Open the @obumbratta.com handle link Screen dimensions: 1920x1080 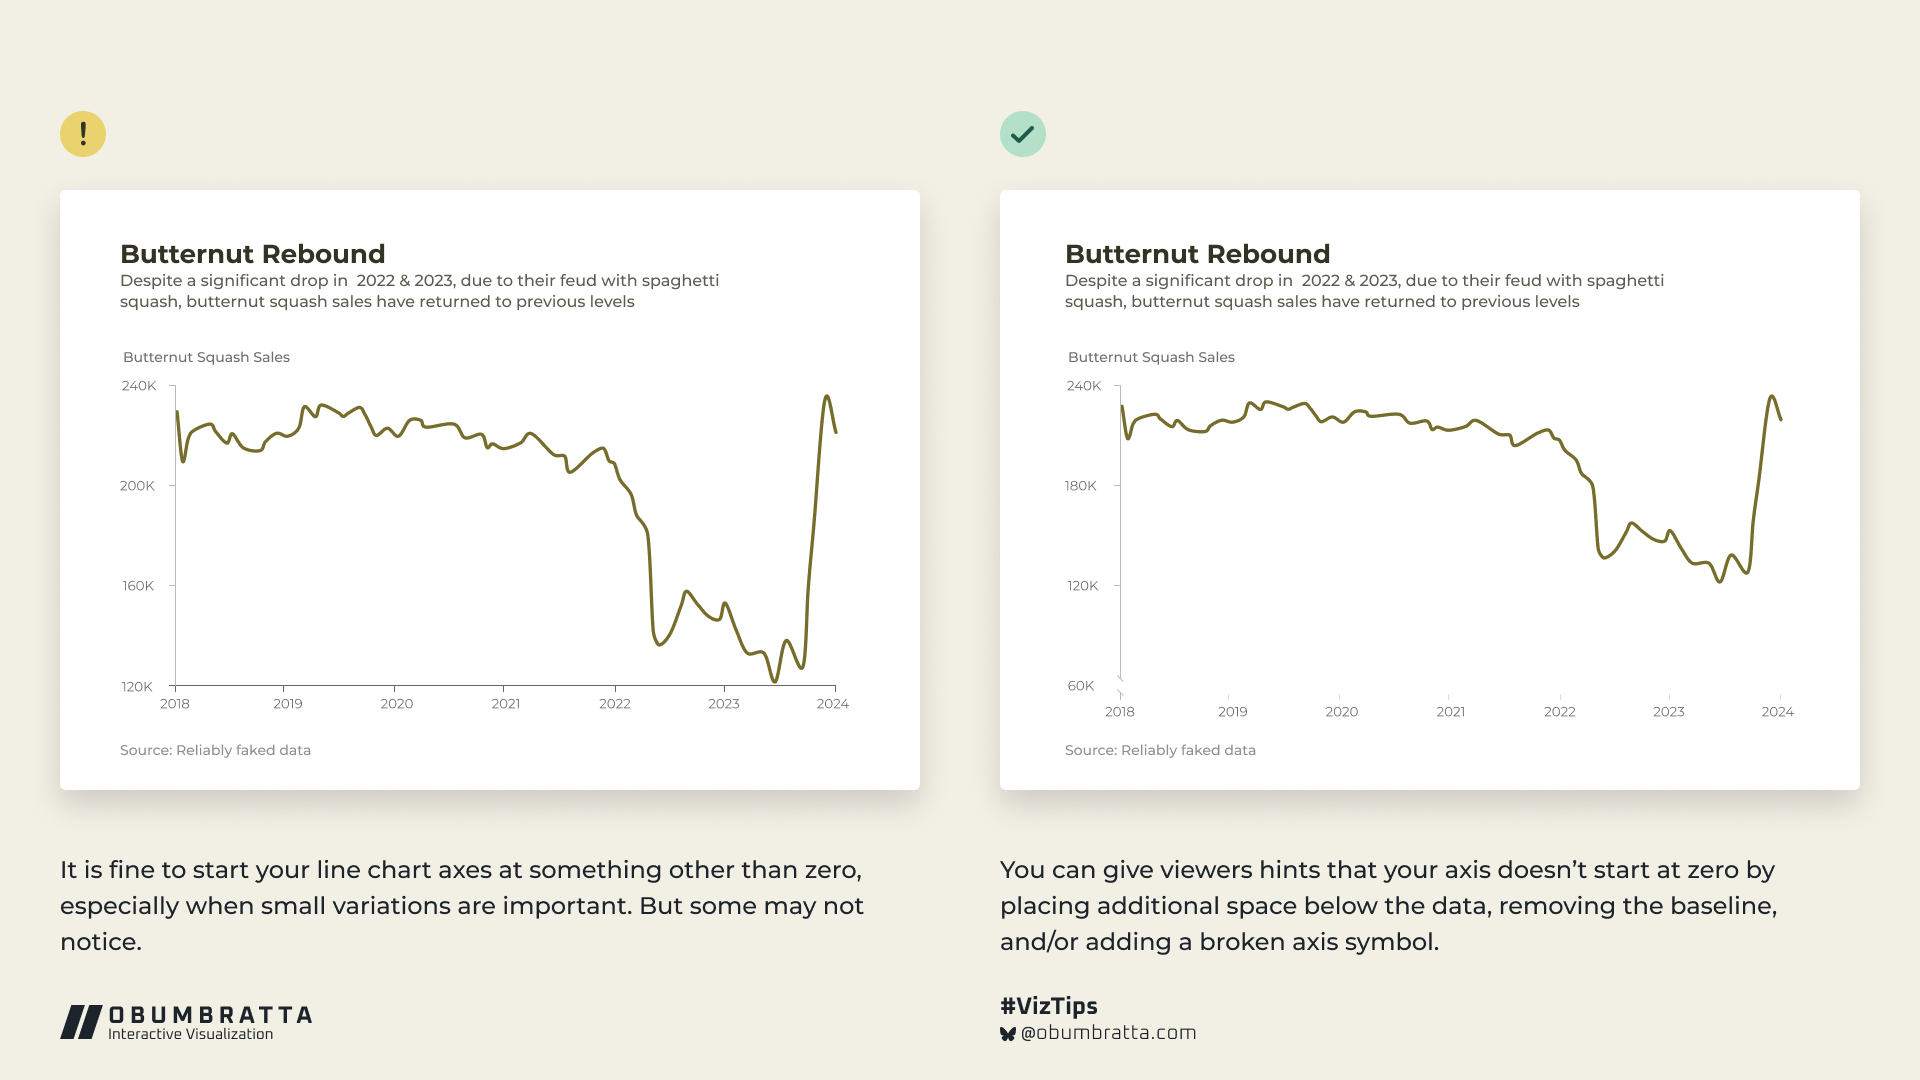point(1108,1033)
